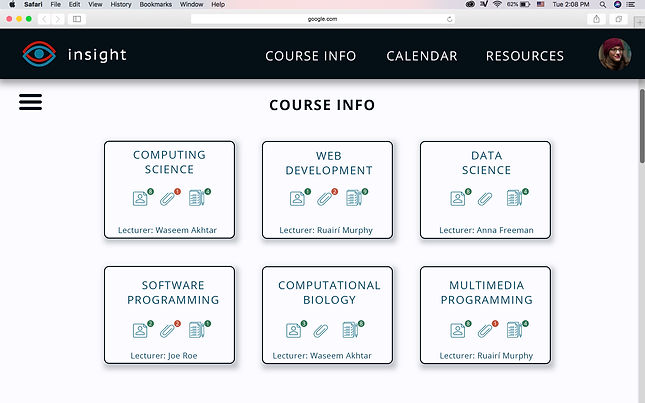The image size is (645, 403).
Task: Click "Lecturer: Ruairí Murphy" under Multimedia Programming
Action: click(486, 356)
